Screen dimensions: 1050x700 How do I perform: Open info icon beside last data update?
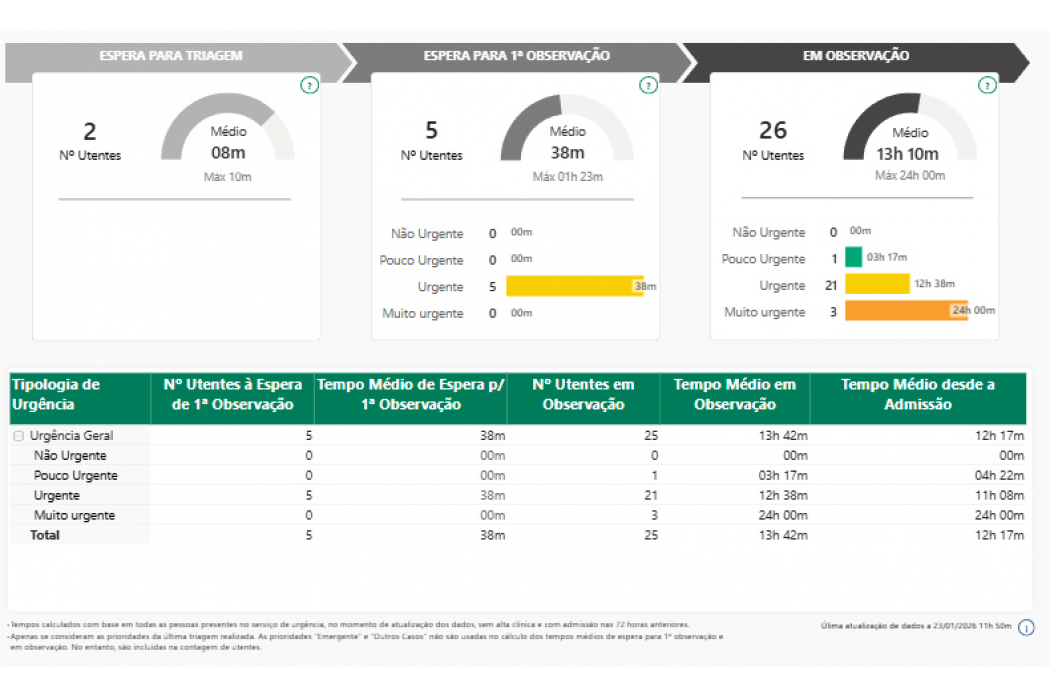point(1026,628)
